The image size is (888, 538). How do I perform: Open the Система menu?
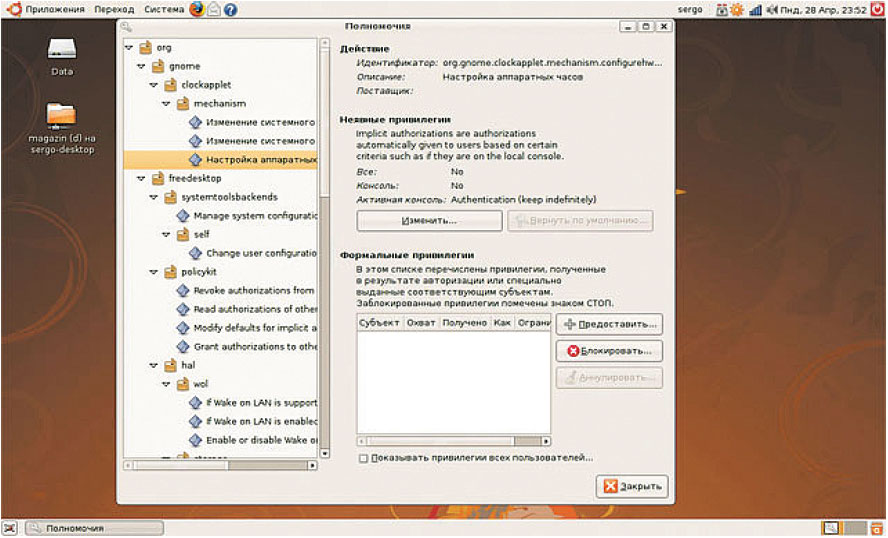click(163, 9)
